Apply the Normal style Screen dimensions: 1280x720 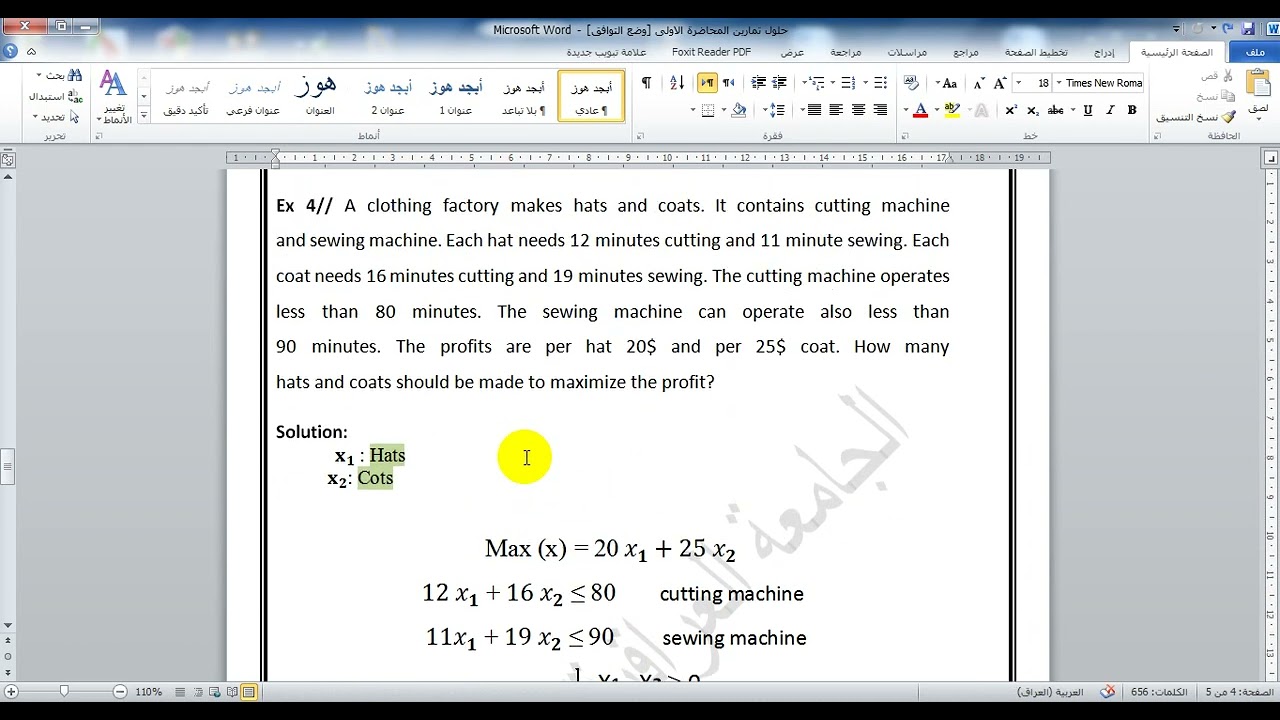pyautogui.click(x=591, y=96)
